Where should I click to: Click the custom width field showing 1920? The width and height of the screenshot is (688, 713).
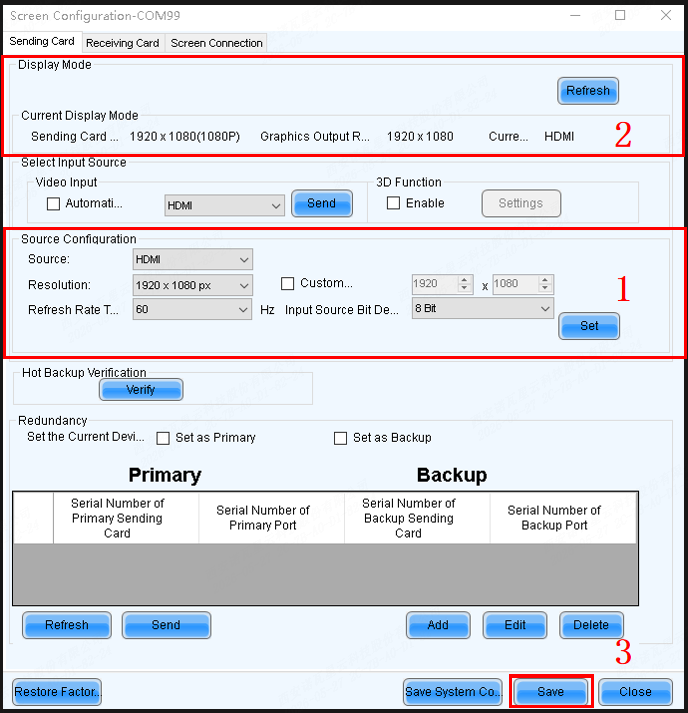434,284
